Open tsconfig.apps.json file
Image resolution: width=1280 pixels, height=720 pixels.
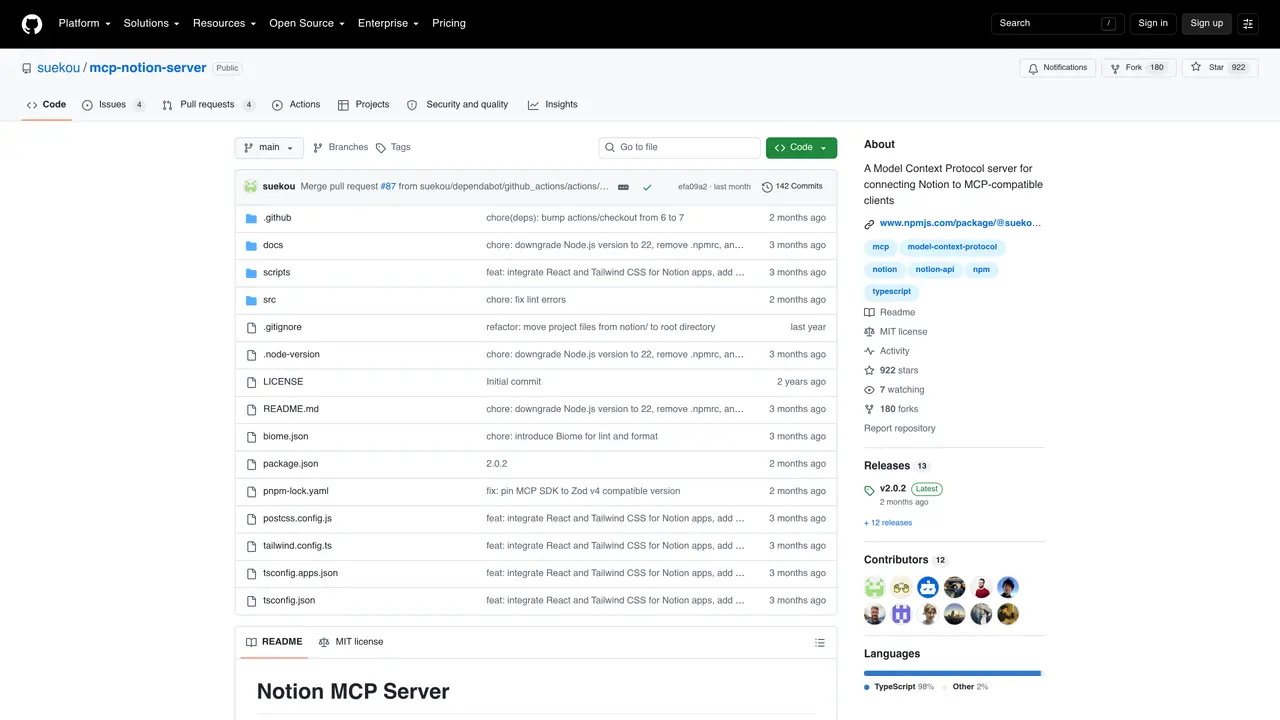300,573
